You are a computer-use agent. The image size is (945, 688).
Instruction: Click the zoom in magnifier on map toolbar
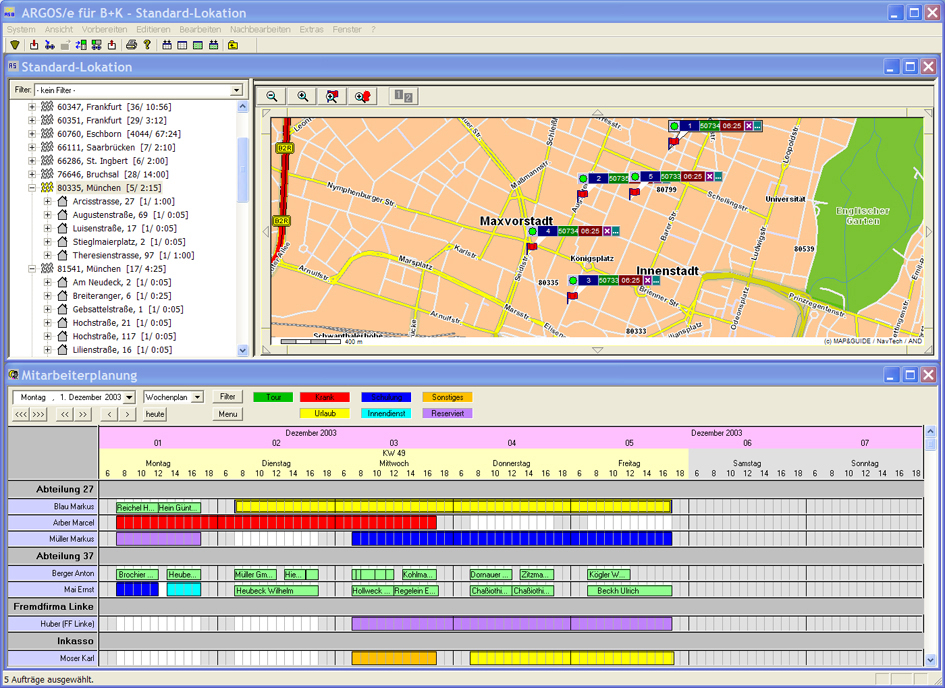point(302,96)
